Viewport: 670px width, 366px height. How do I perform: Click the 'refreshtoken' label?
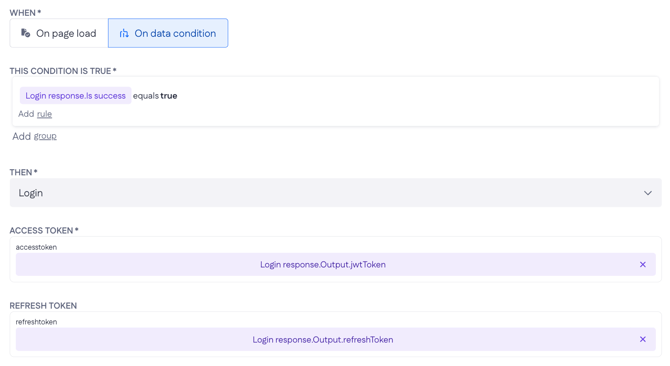click(36, 322)
